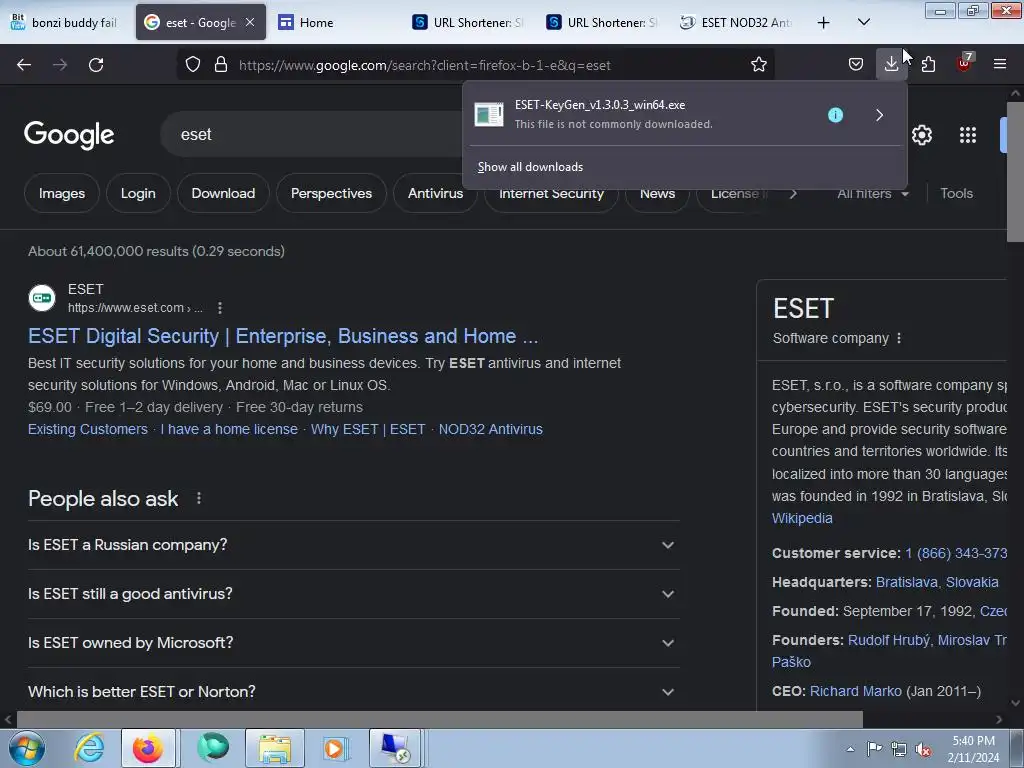The width and height of the screenshot is (1024, 768).
Task: Open the NOD32 Antivirus sitelink
Action: 490,429
